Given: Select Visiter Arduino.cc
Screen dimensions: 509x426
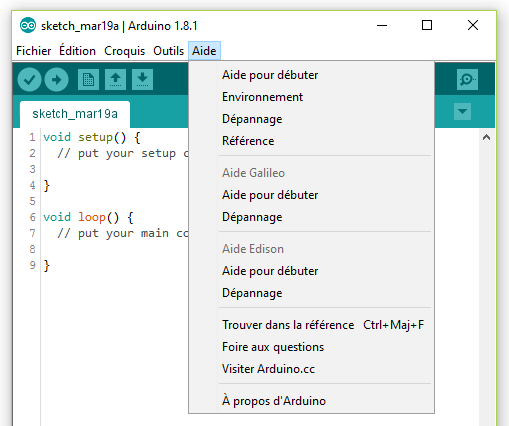Looking at the screenshot, I should click(311, 369).
